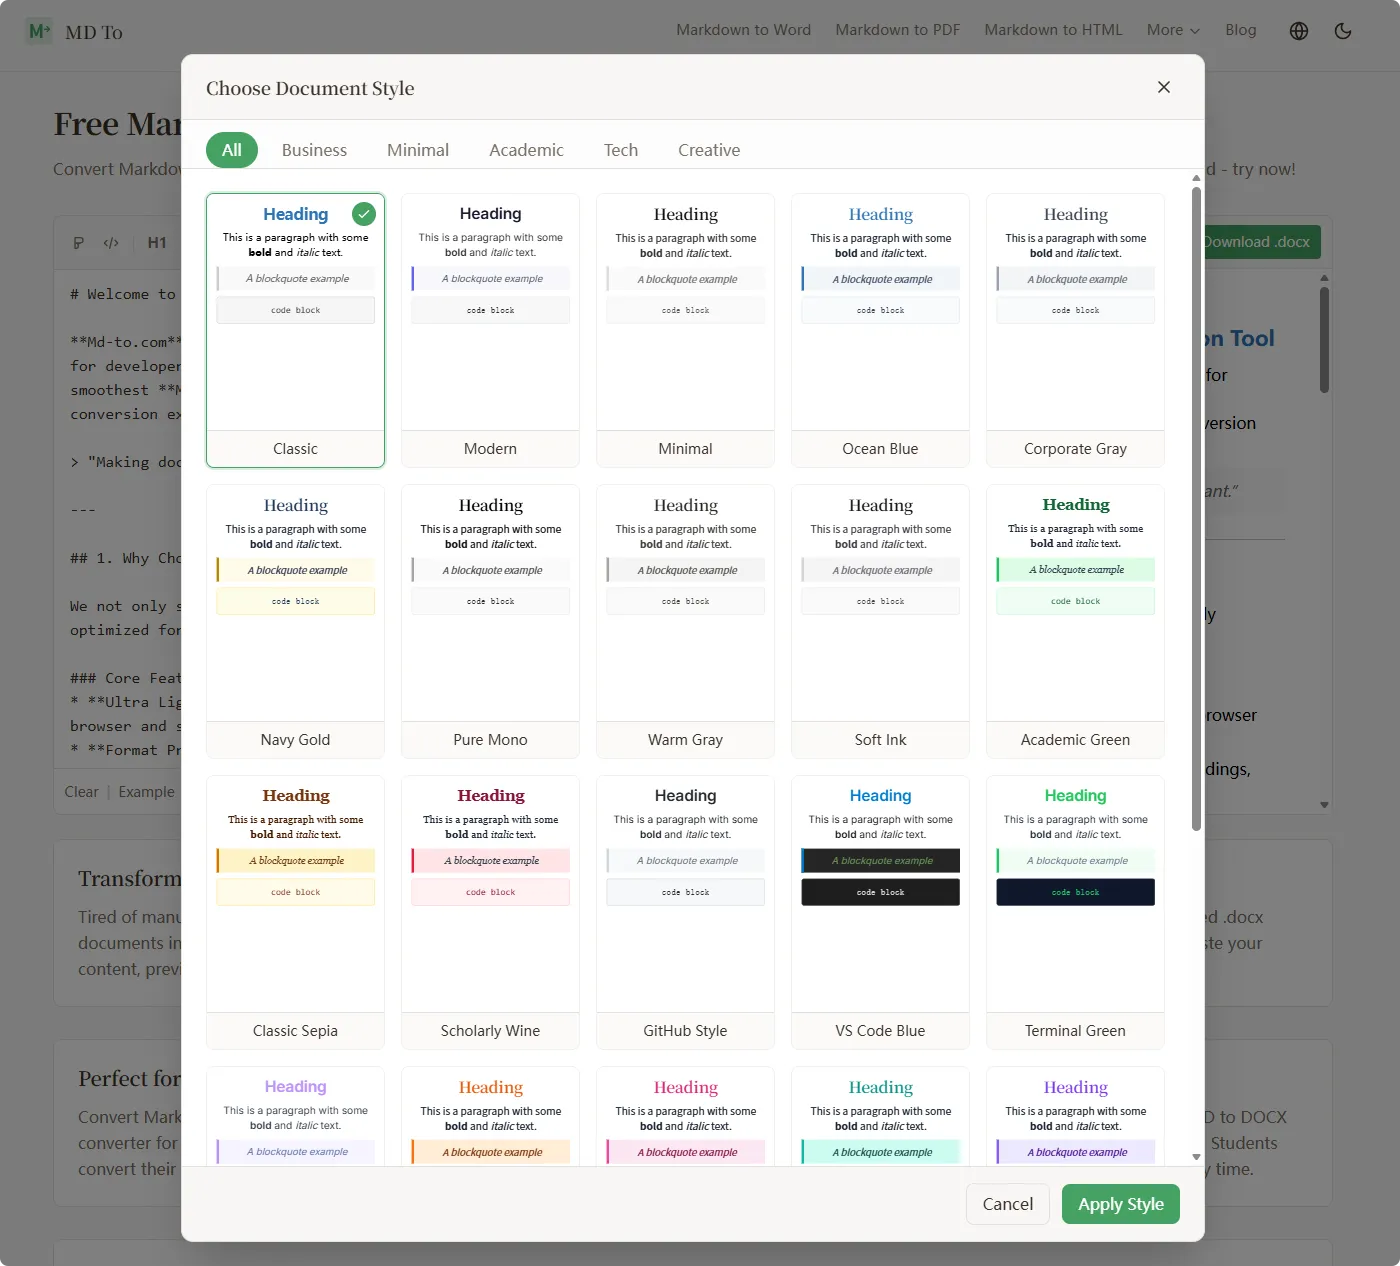The width and height of the screenshot is (1400, 1266).
Task: Open the More navigation dropdown
Action: (x=1172, y=30)
